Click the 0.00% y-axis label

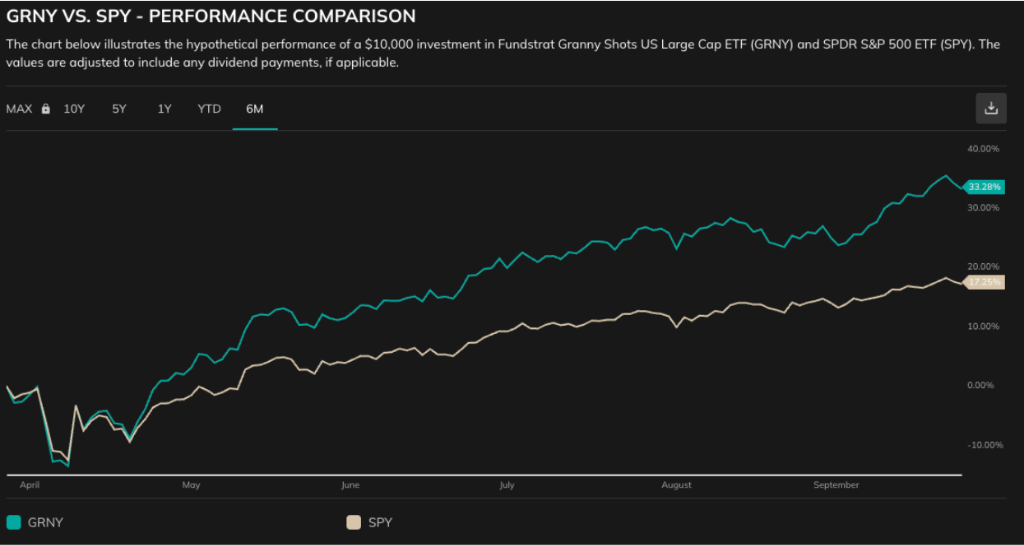(981, 385)
